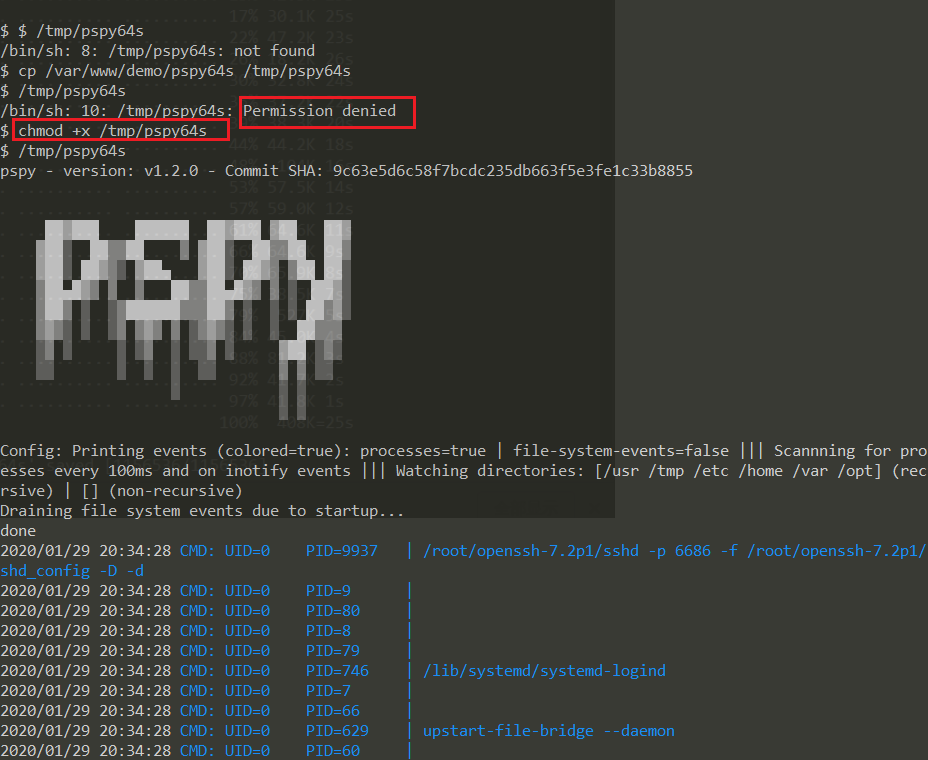Click the timestamp on the PID=9937 row

pyautogui.click(x=85, y=551)
